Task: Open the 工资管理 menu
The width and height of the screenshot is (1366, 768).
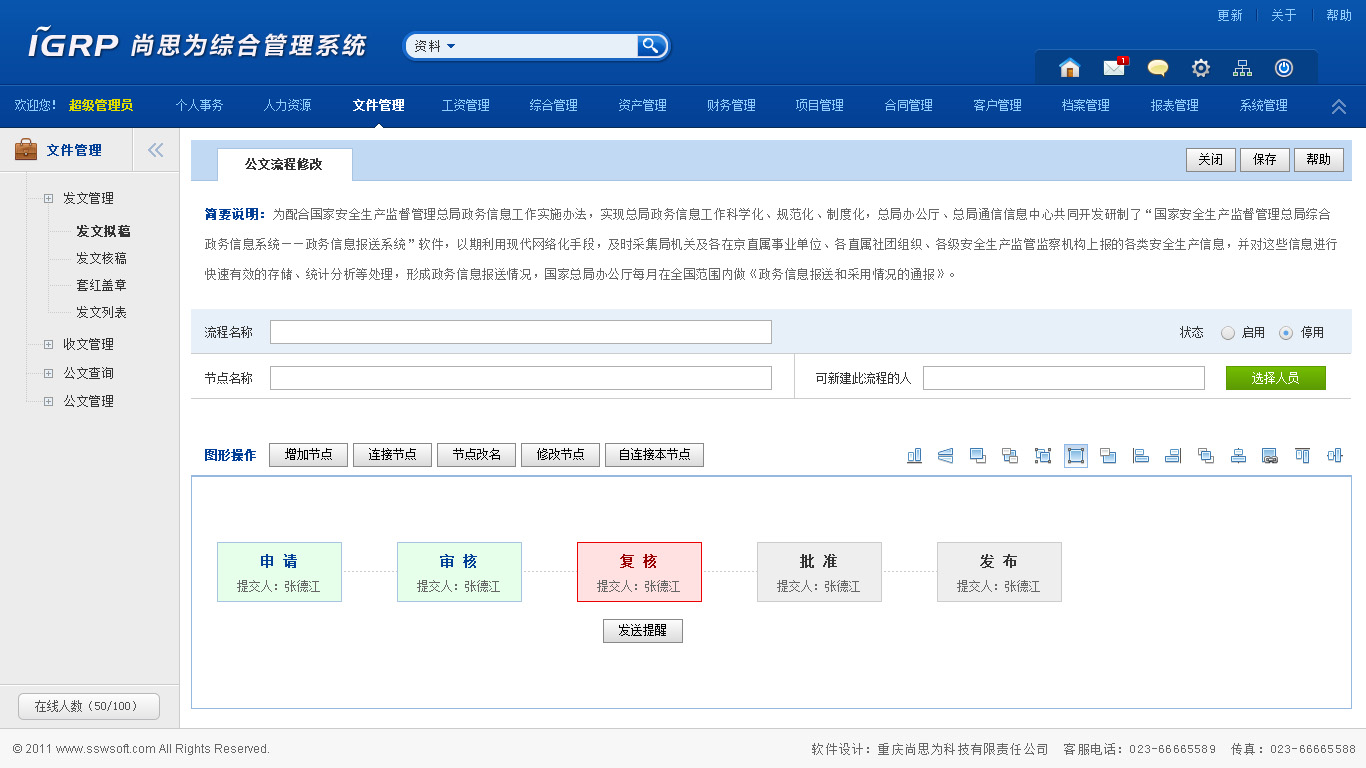Action: click(x=465, y=105)
